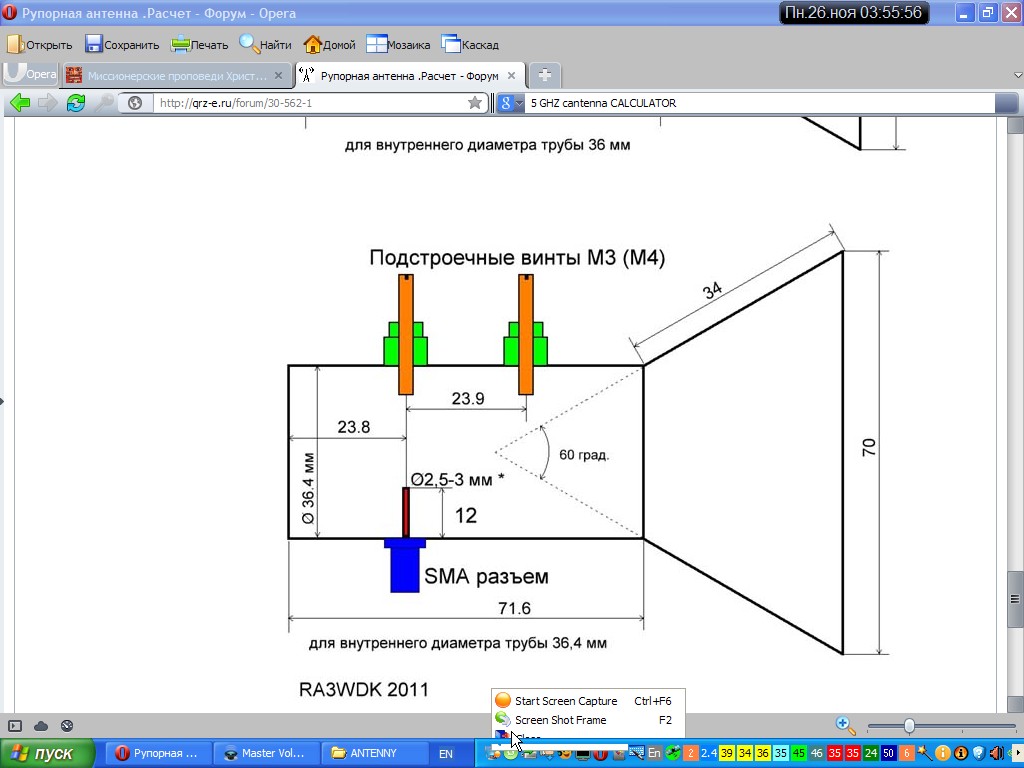Click the search field with 5 GHZ cantenna

(x=761, y=103)
